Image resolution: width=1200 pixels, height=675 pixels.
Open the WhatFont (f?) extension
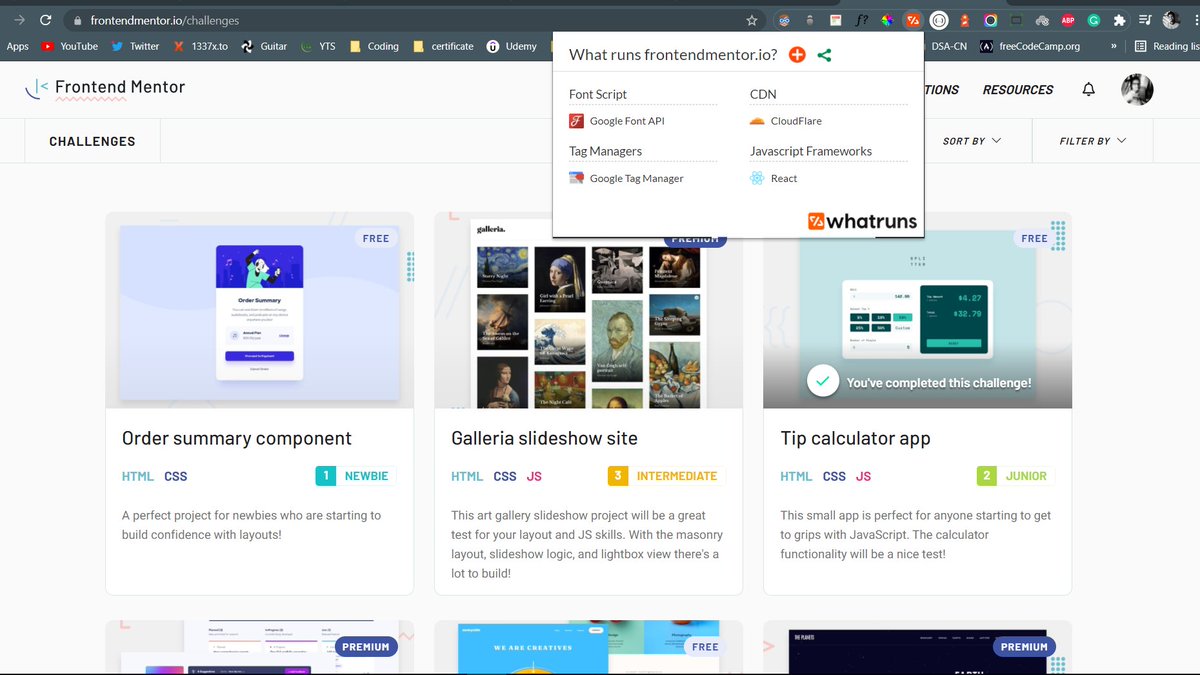click(x=861, y=20)
